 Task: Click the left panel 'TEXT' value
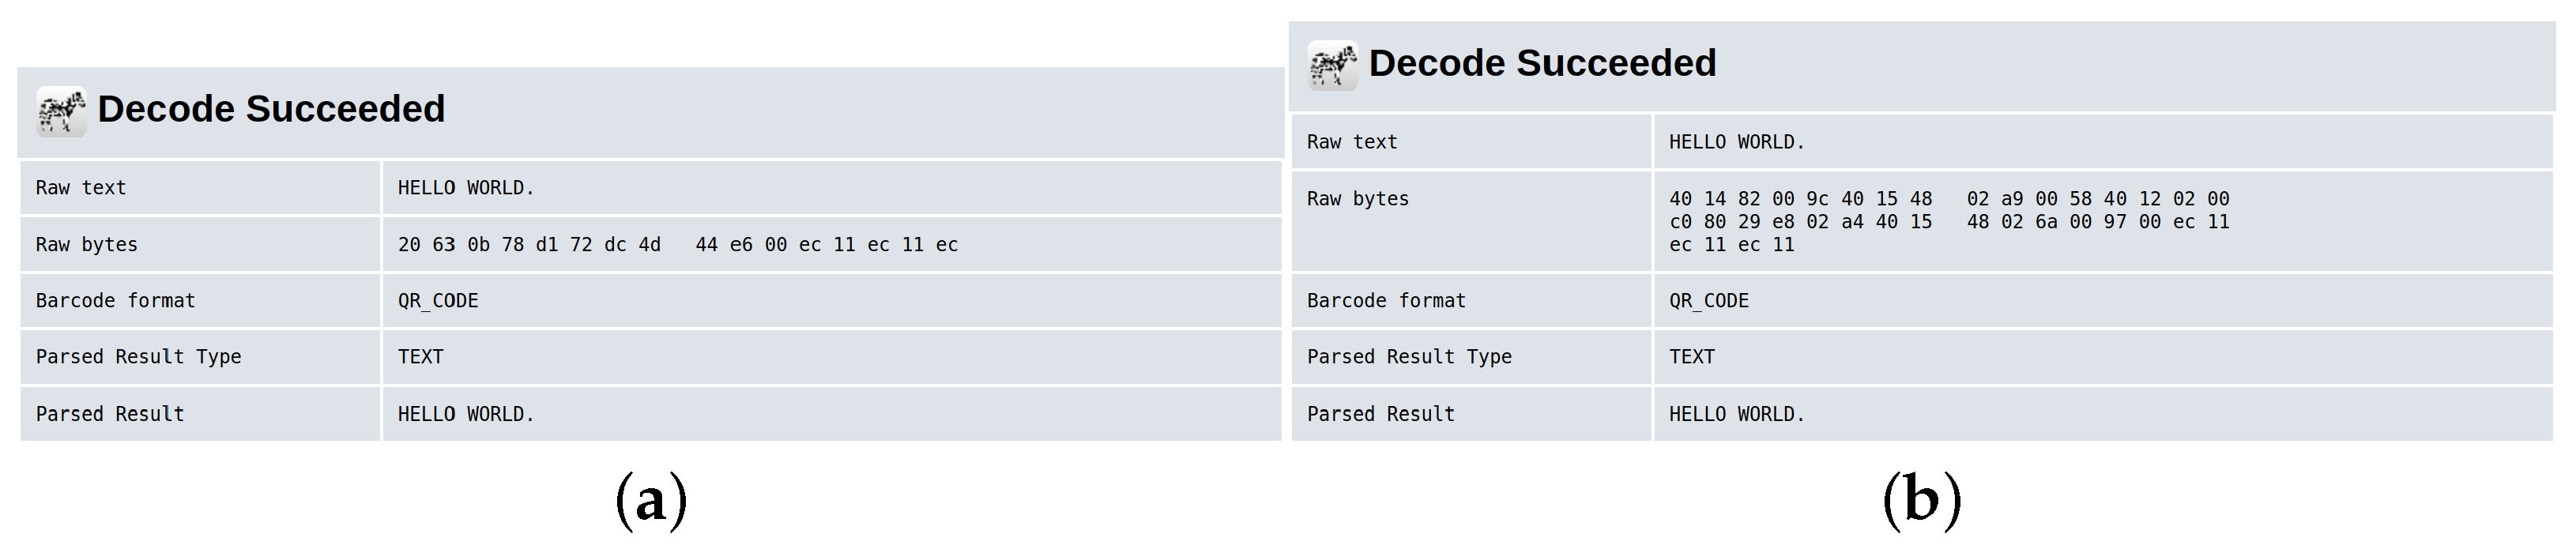tap(421, 357)
